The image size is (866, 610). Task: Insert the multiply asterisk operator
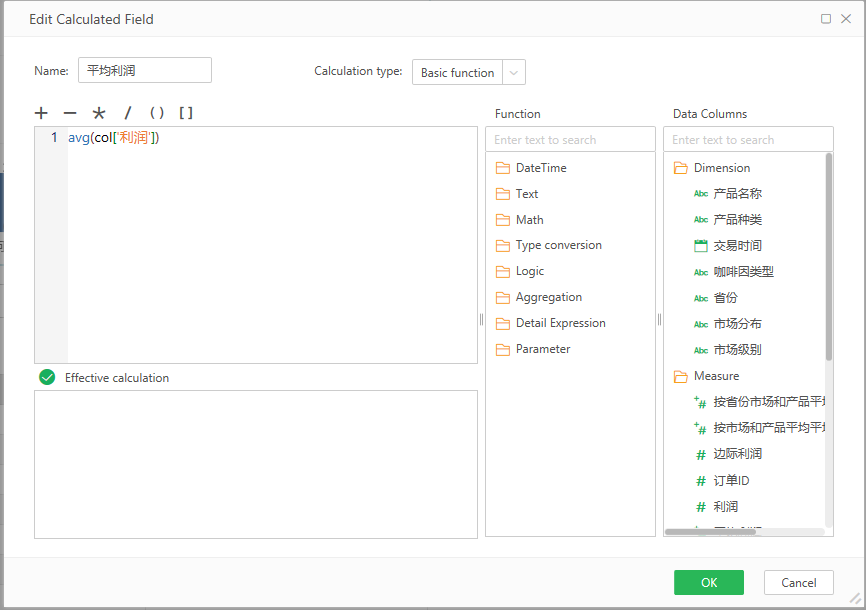(99, 113)
